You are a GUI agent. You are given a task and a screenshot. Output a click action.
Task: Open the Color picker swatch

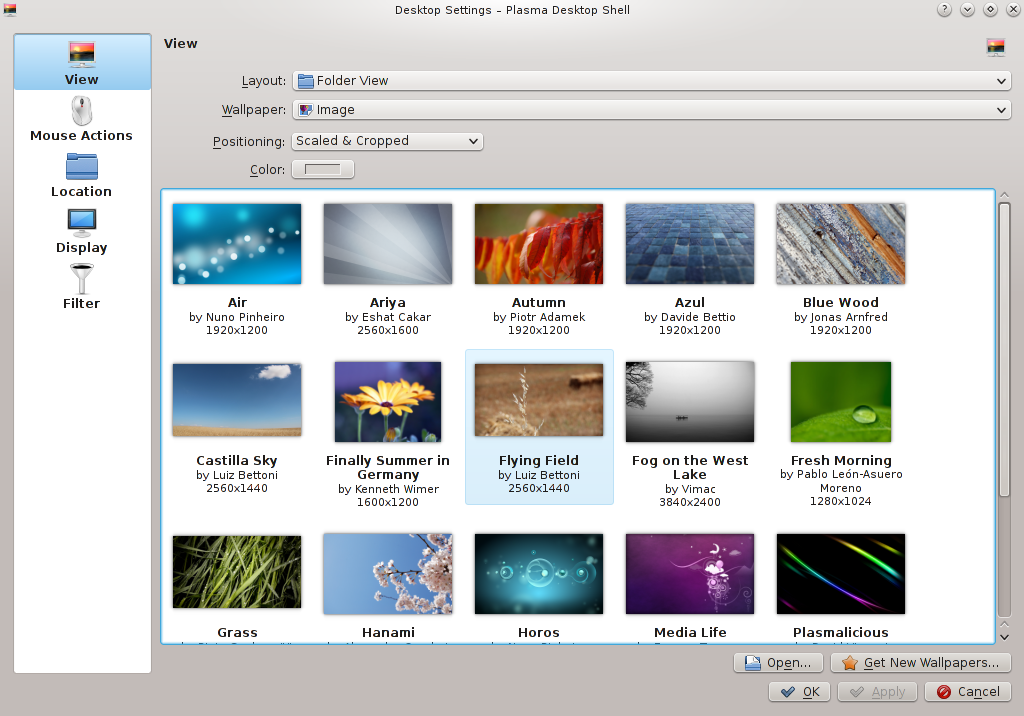(322, 168)
